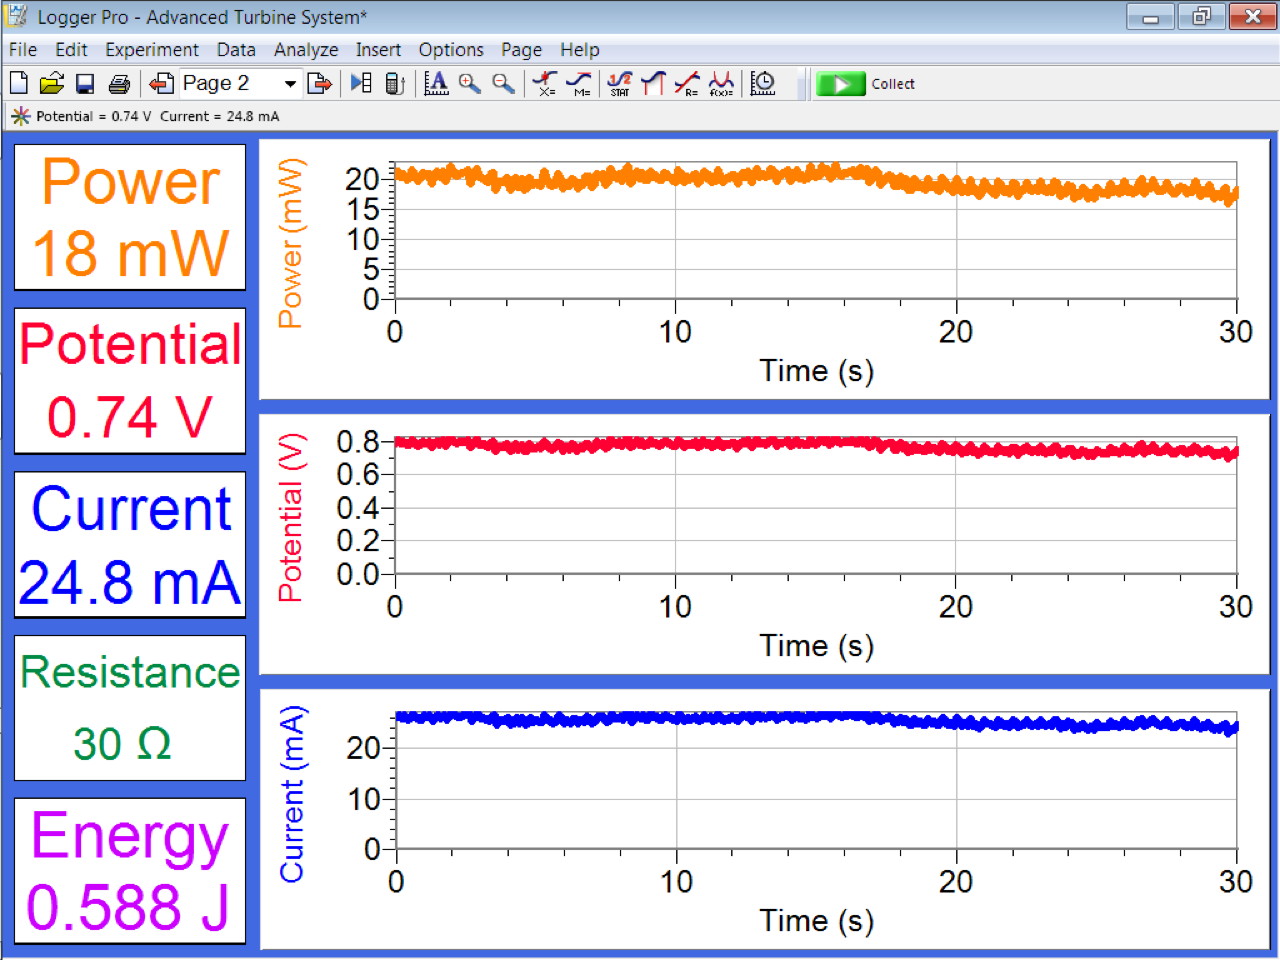Click the Energy 0.588 J meter box

(x=130, y=870)
